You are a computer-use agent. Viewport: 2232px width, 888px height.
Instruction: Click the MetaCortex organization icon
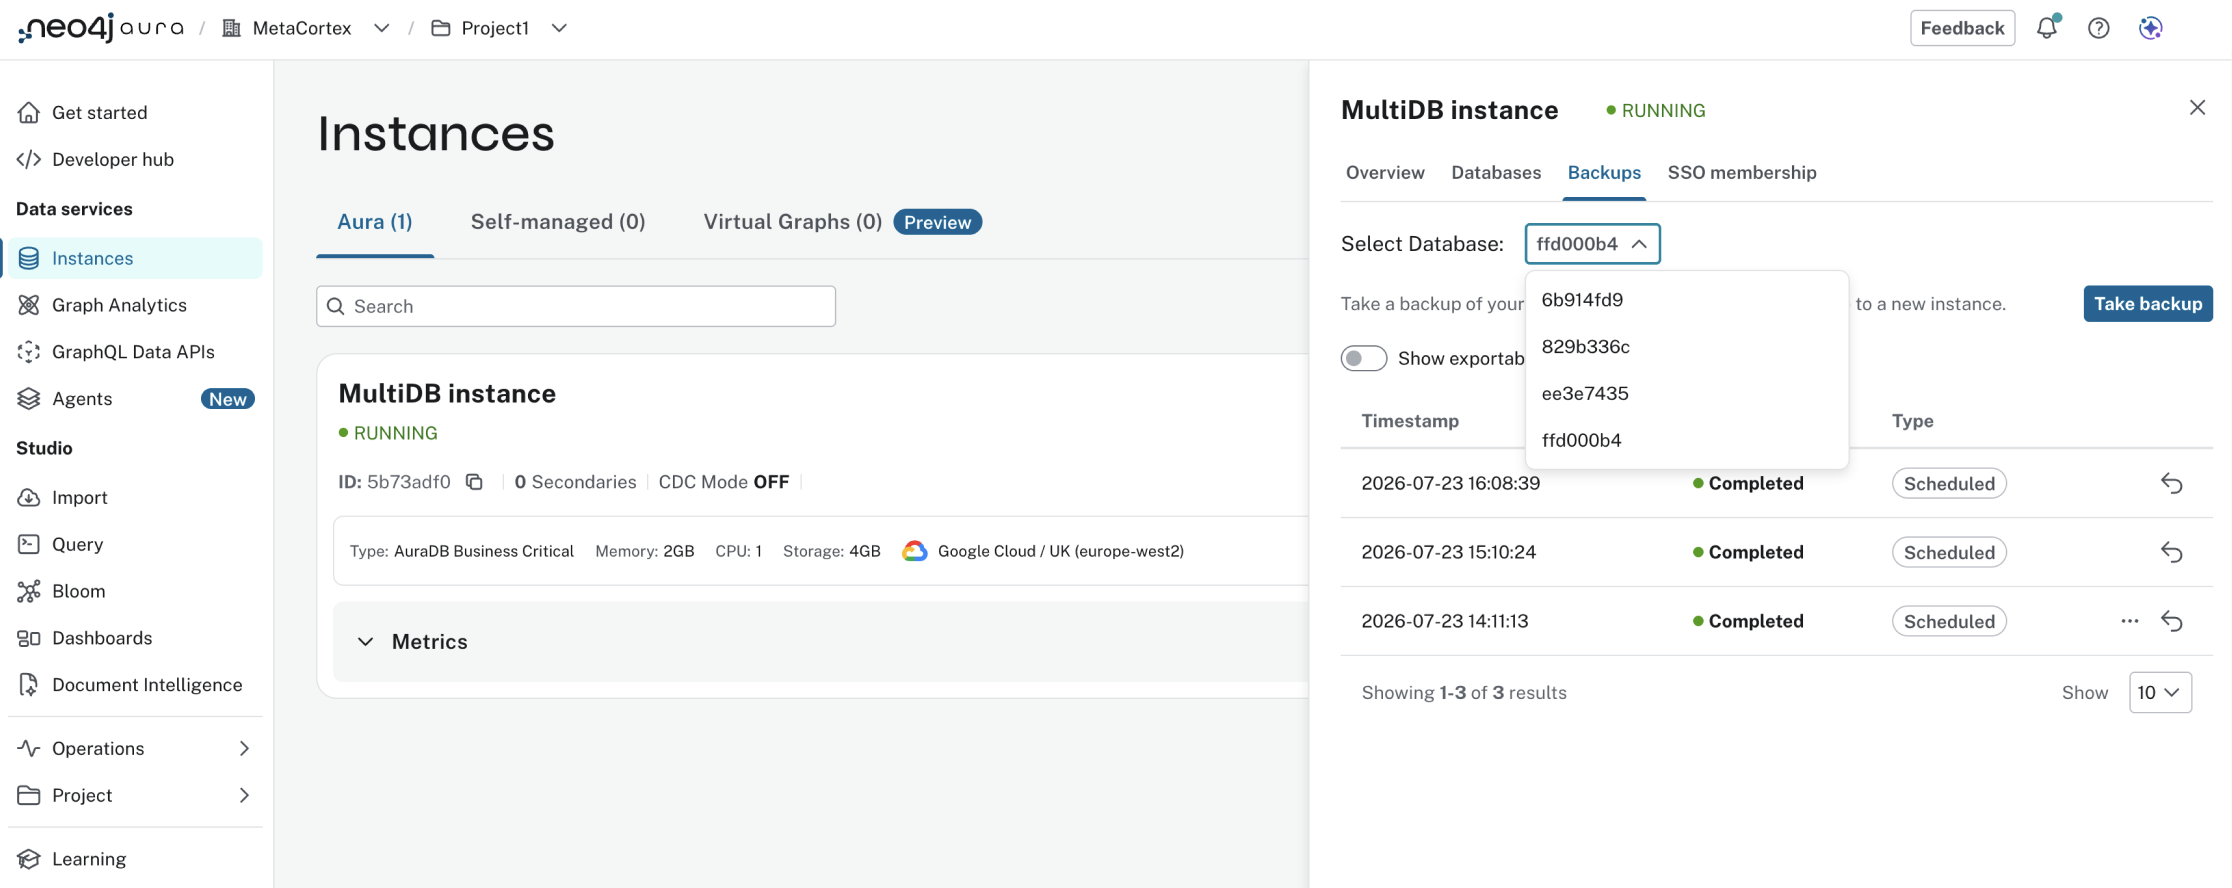[x=231, y=28]
